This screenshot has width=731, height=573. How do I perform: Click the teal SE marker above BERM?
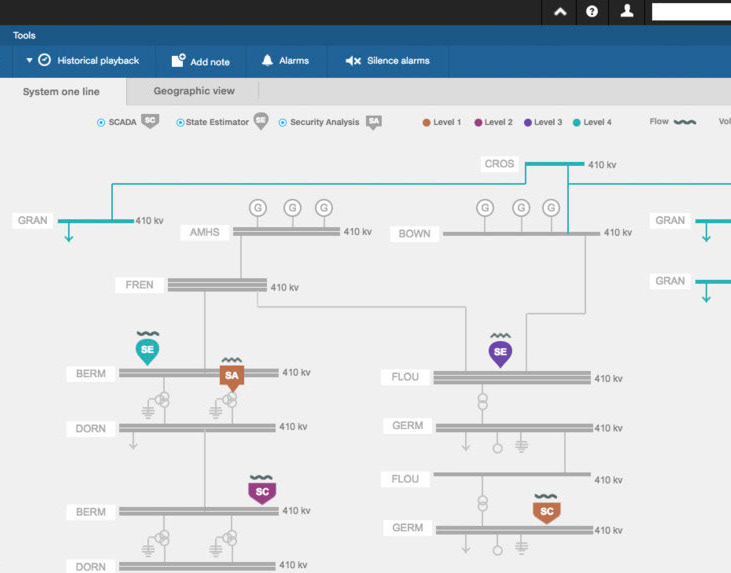(x=147, y=351)
